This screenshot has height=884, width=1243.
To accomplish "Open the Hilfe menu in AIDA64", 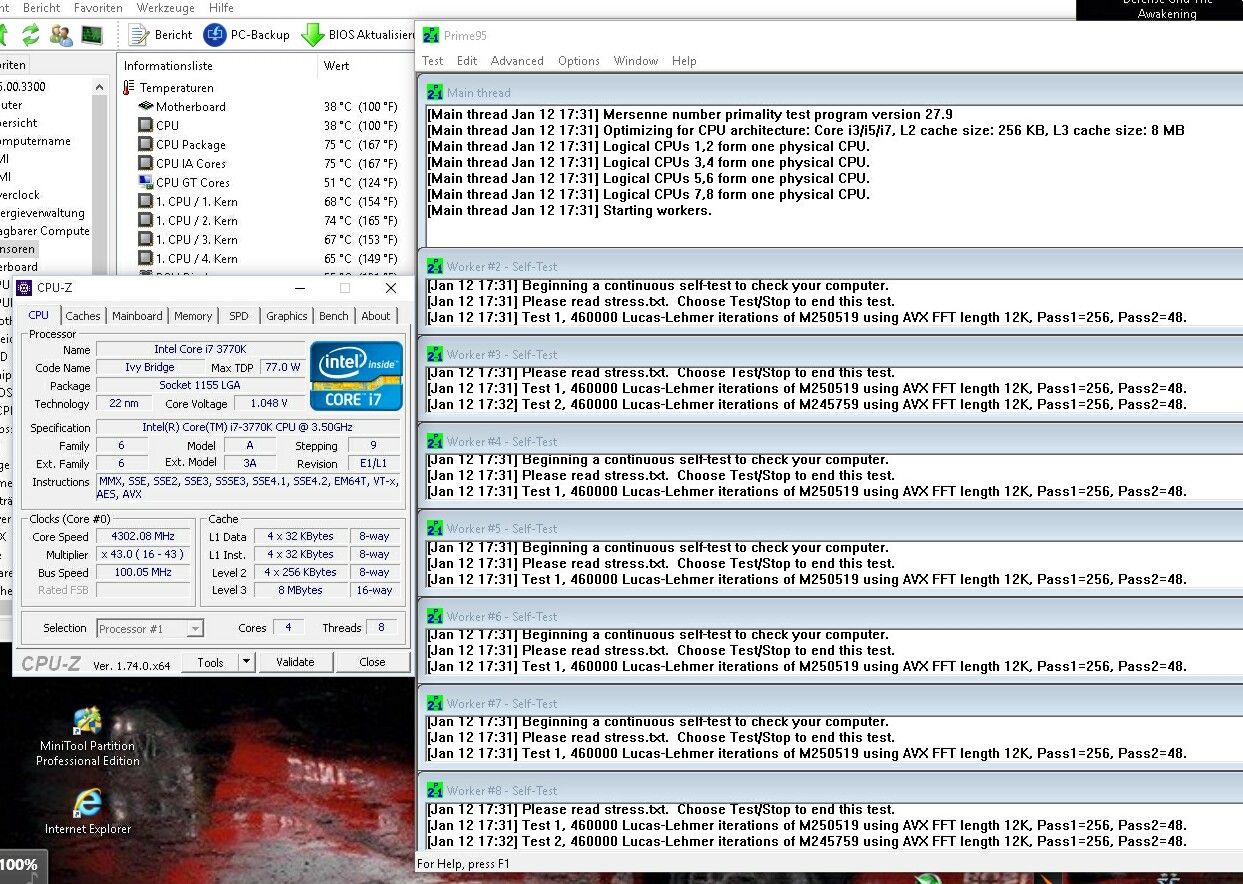I will point(221,8).
